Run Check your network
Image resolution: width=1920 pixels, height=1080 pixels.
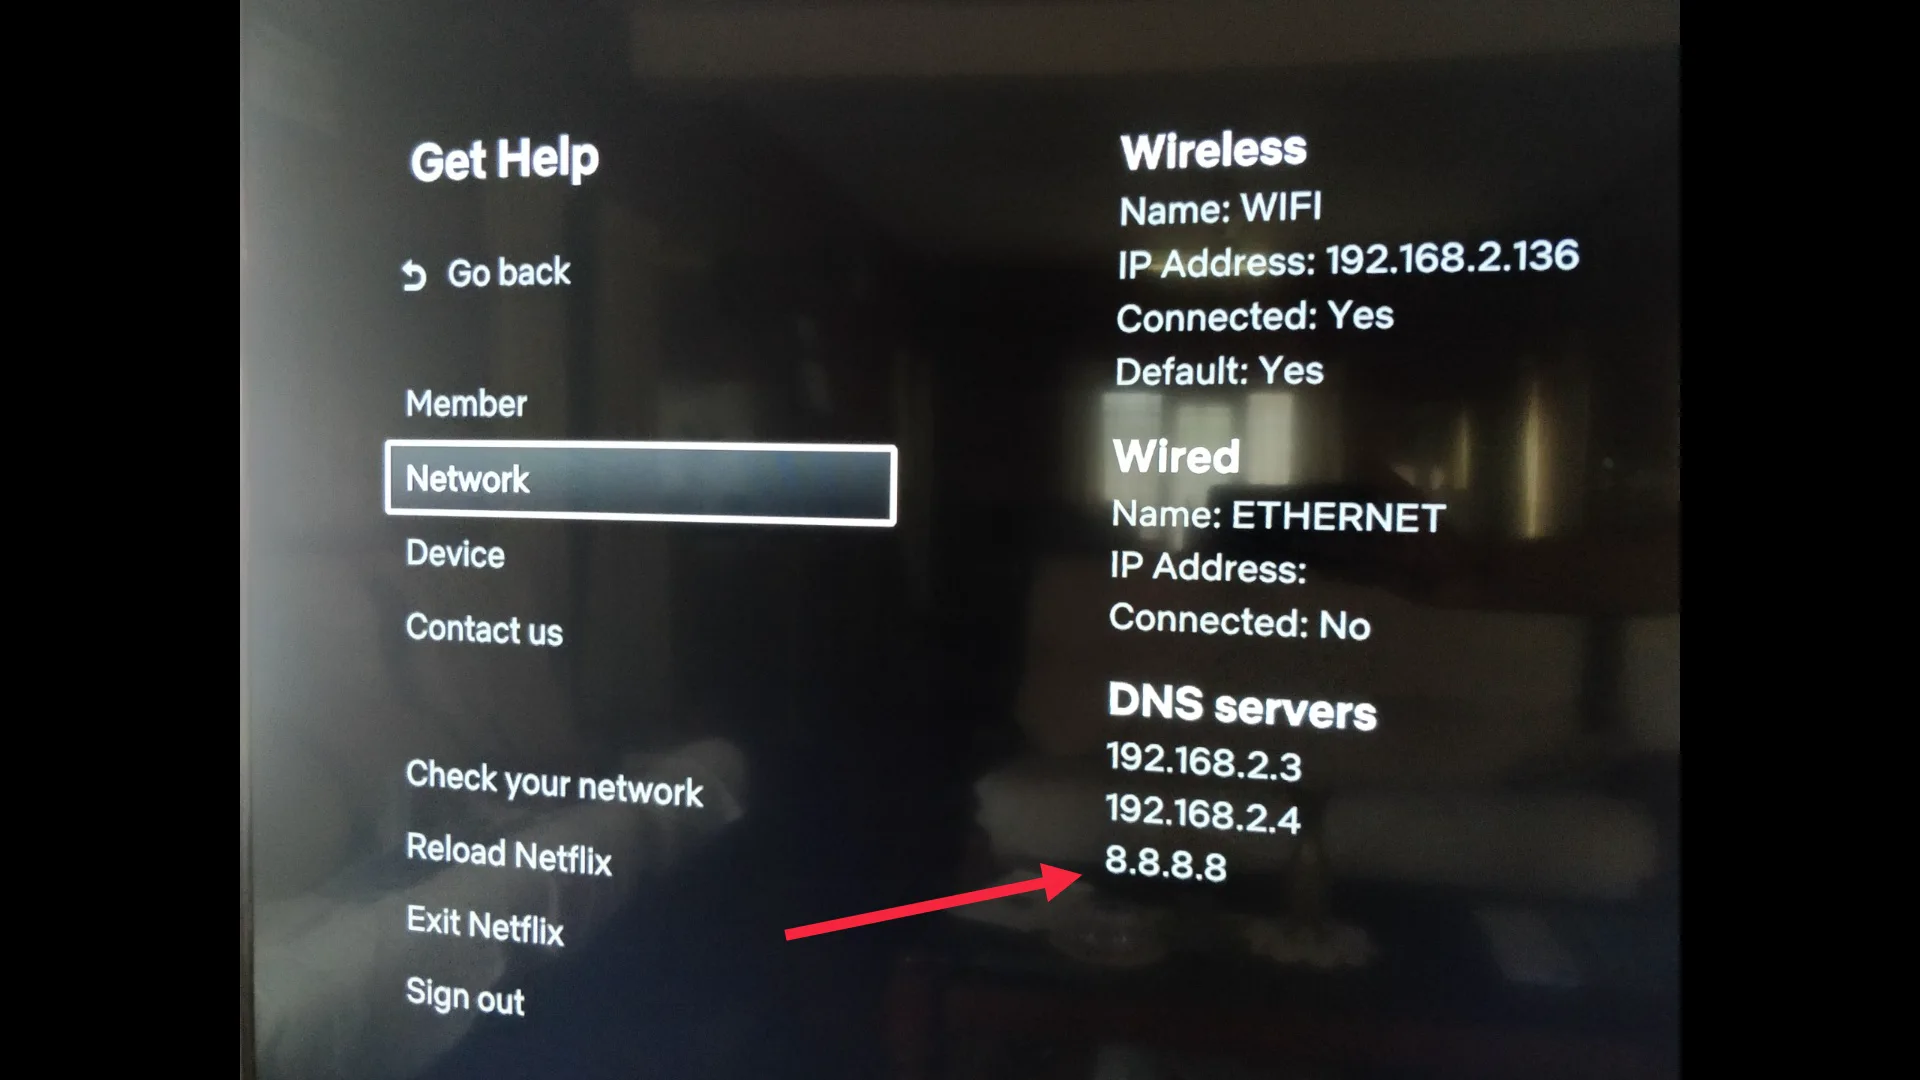[554, 783]
